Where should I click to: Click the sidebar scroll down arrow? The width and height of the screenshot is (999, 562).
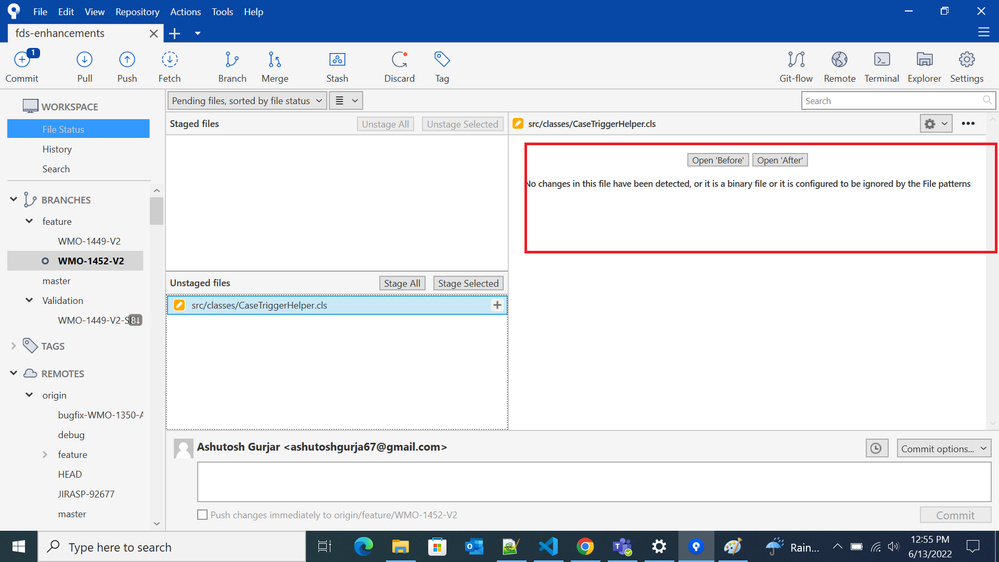[157, 524]
